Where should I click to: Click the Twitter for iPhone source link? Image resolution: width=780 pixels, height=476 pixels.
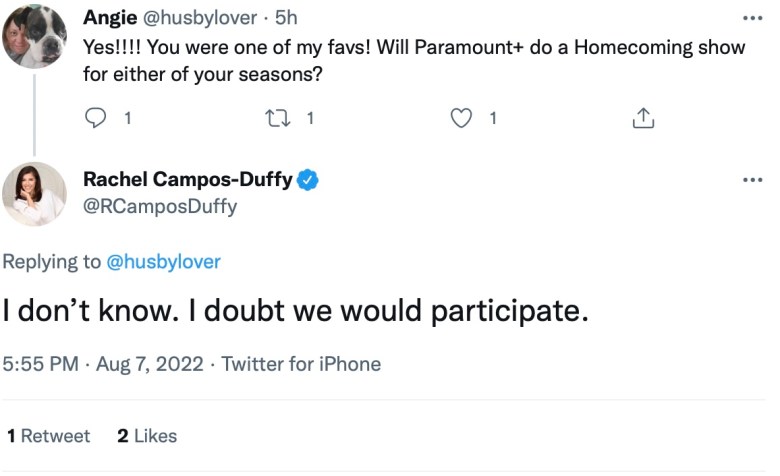(301, 364)
